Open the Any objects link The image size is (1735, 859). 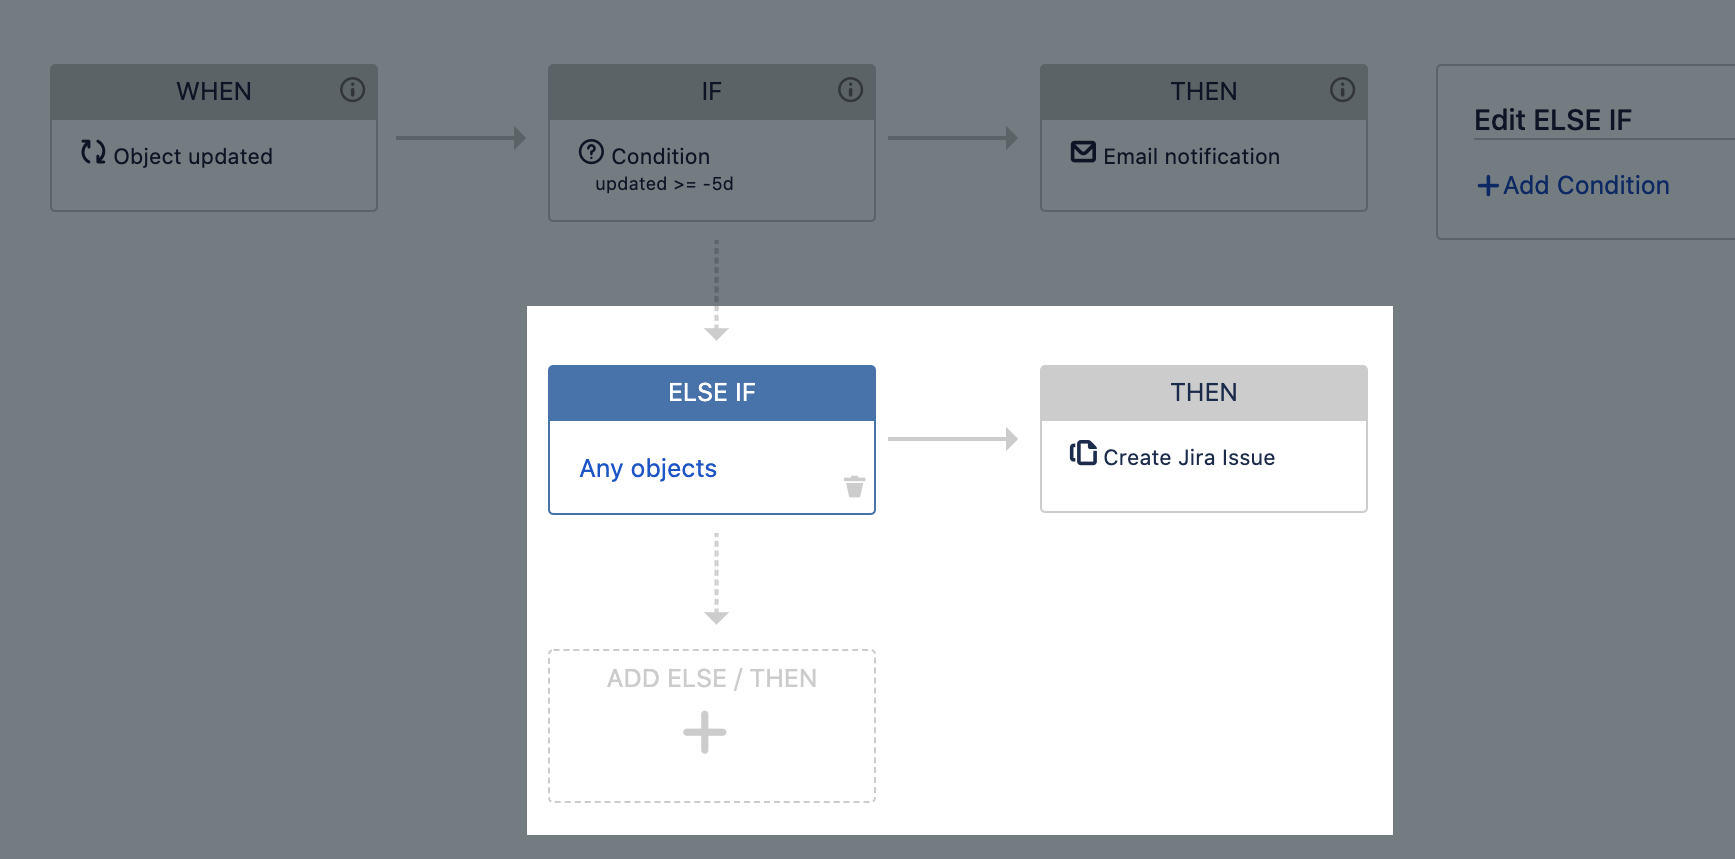pyautogui.click(x=648, y=468)
